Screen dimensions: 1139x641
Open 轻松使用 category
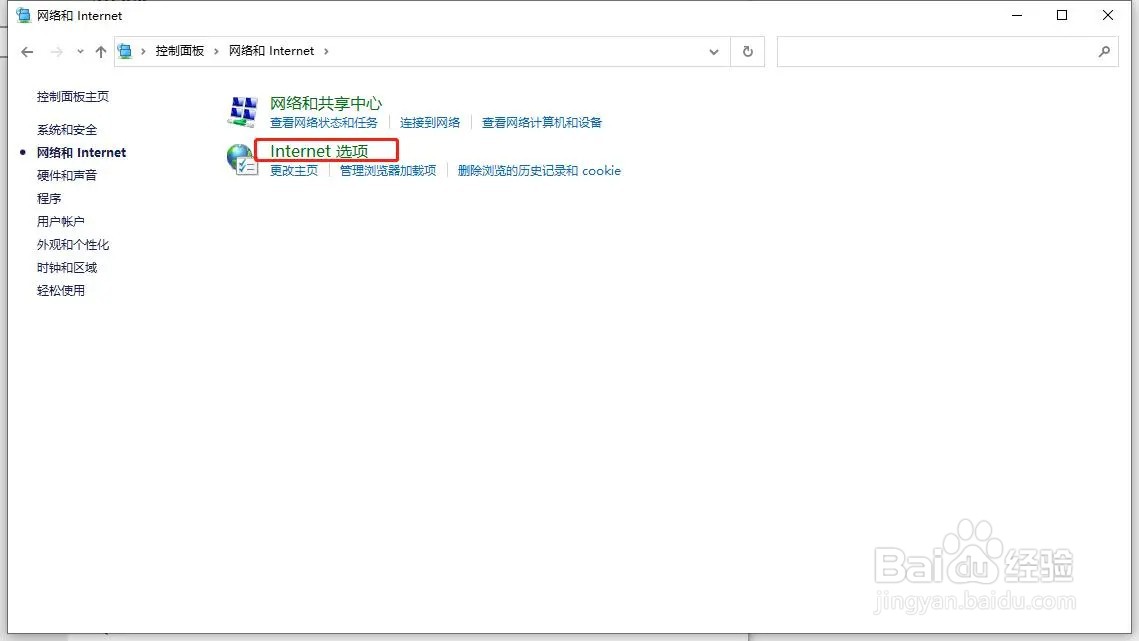(60, 291)
